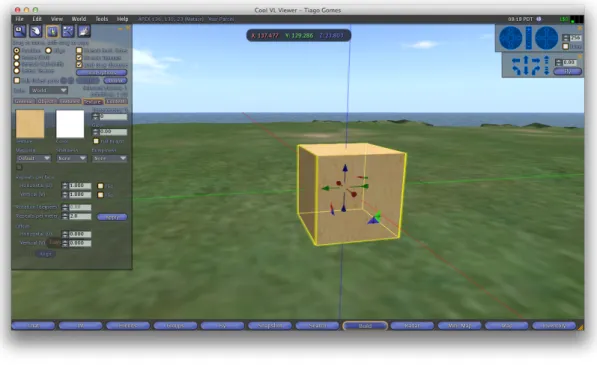Screen dimensions: 597x365
Task: Open the Edit menu
Action: click(x=37, y=19)
